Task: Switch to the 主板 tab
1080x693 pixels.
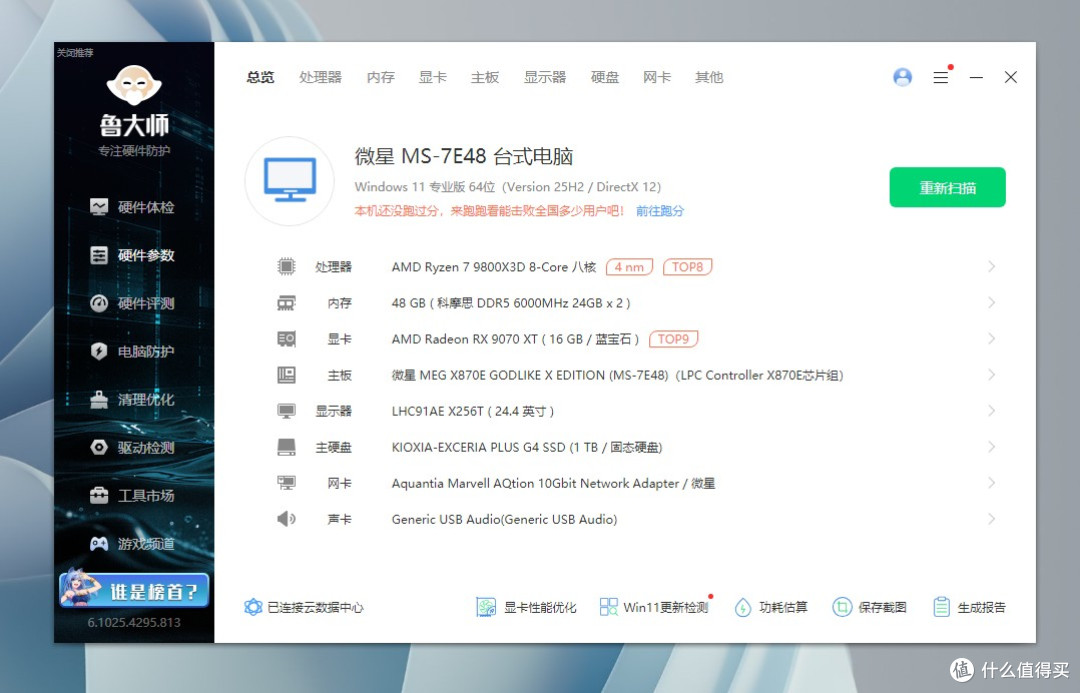Action: click(x=485, y=77)
